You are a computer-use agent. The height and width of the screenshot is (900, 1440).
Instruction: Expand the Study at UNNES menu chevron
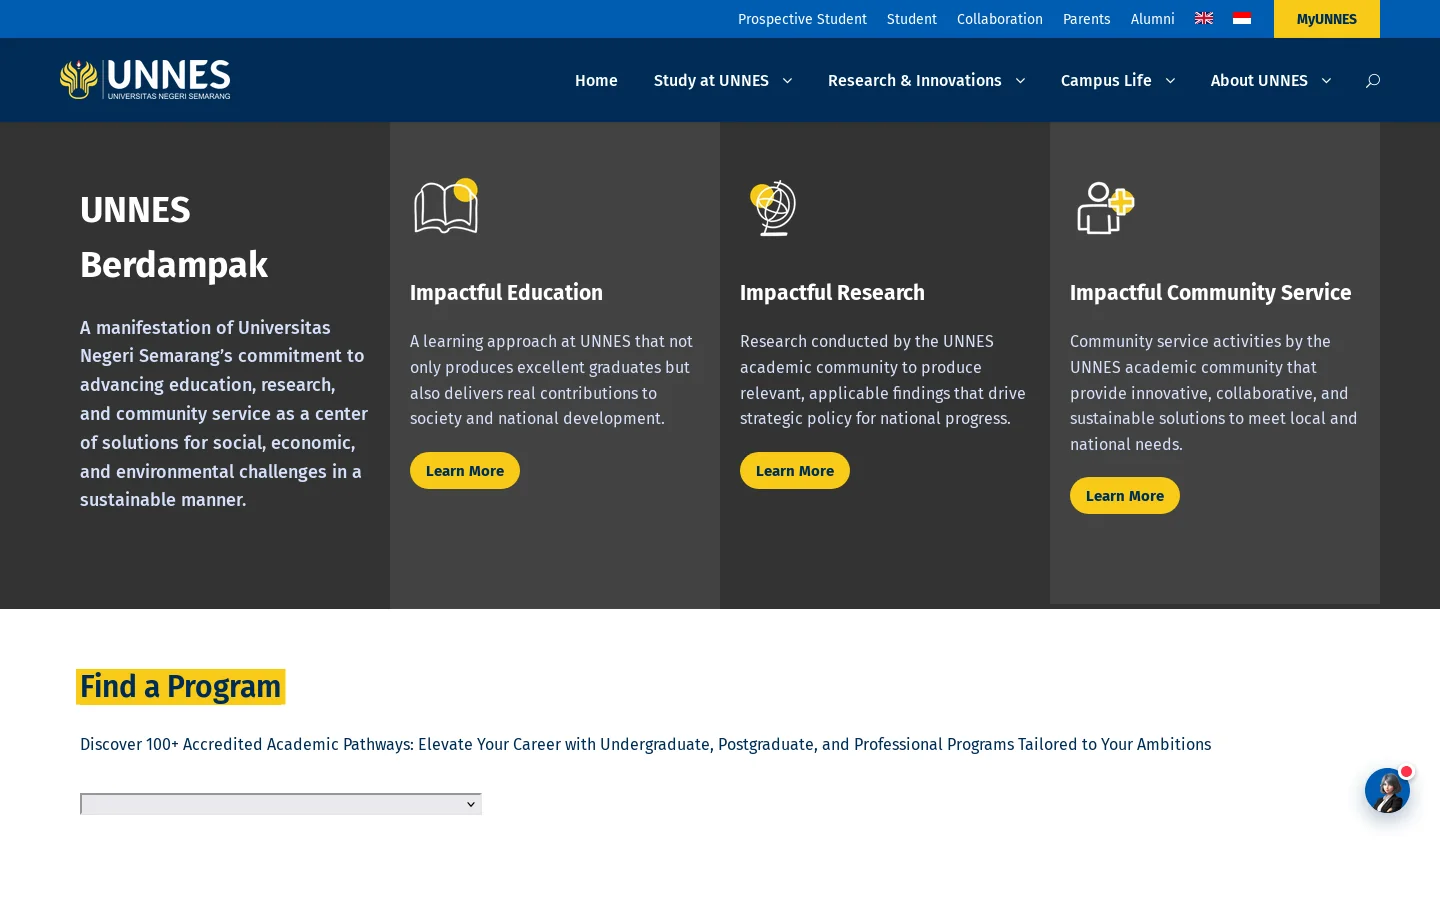(x=787, y=81)
